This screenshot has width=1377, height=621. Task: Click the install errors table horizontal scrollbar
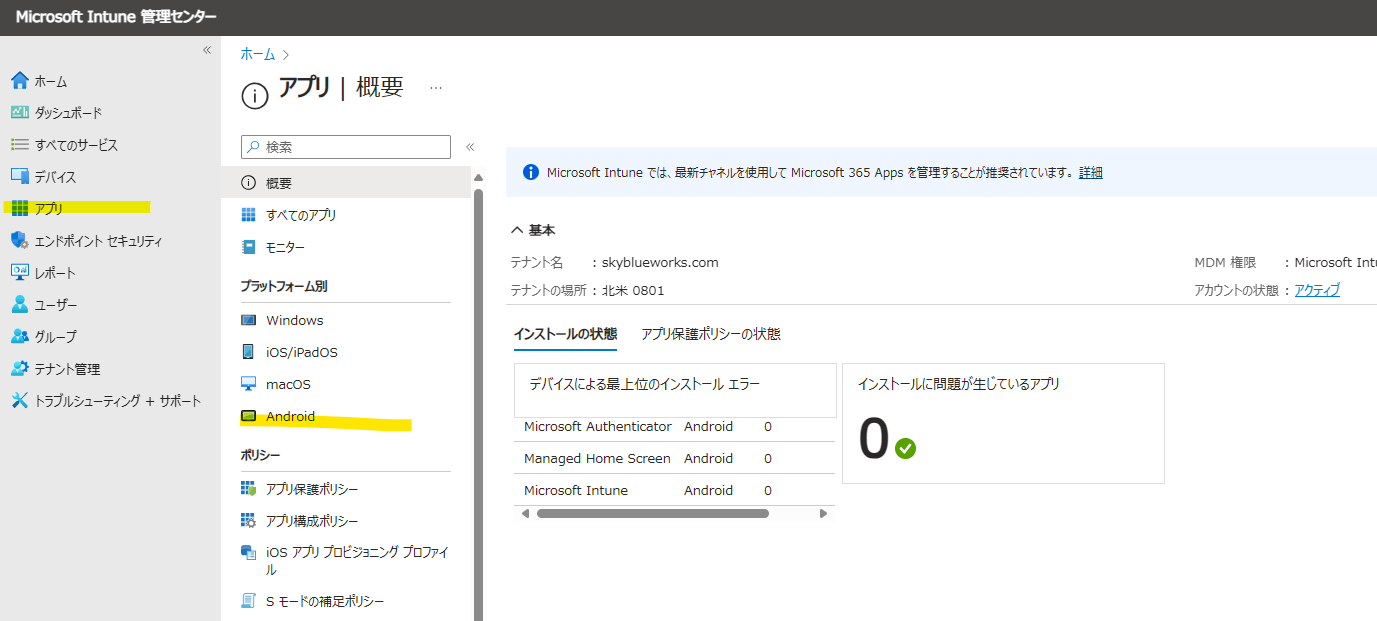653,513
